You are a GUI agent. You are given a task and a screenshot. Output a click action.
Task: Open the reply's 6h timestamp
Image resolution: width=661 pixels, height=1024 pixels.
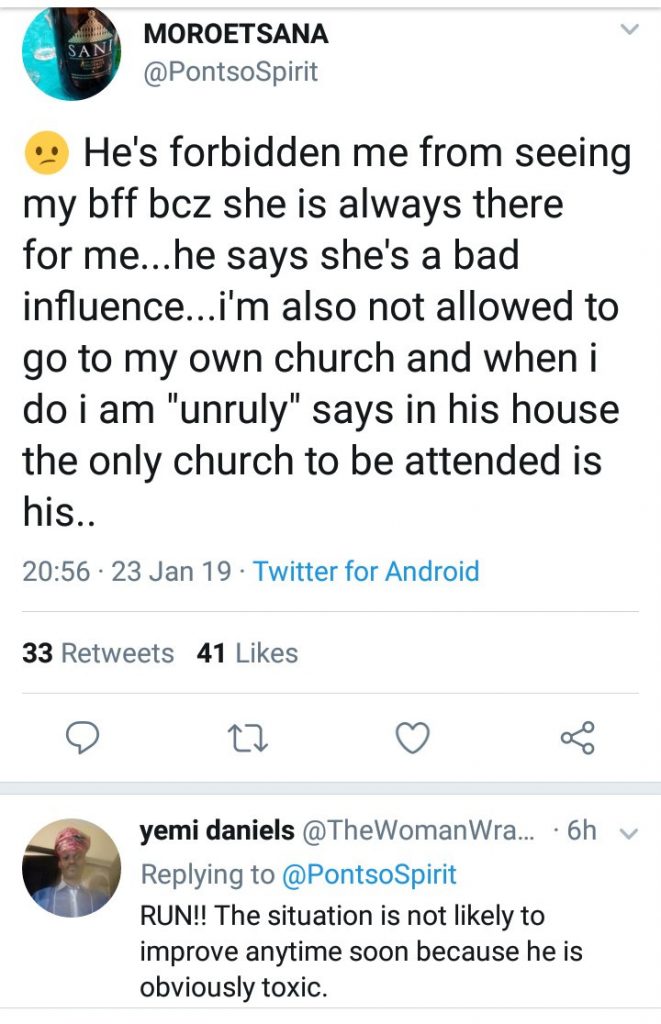(x=581, y=830)
